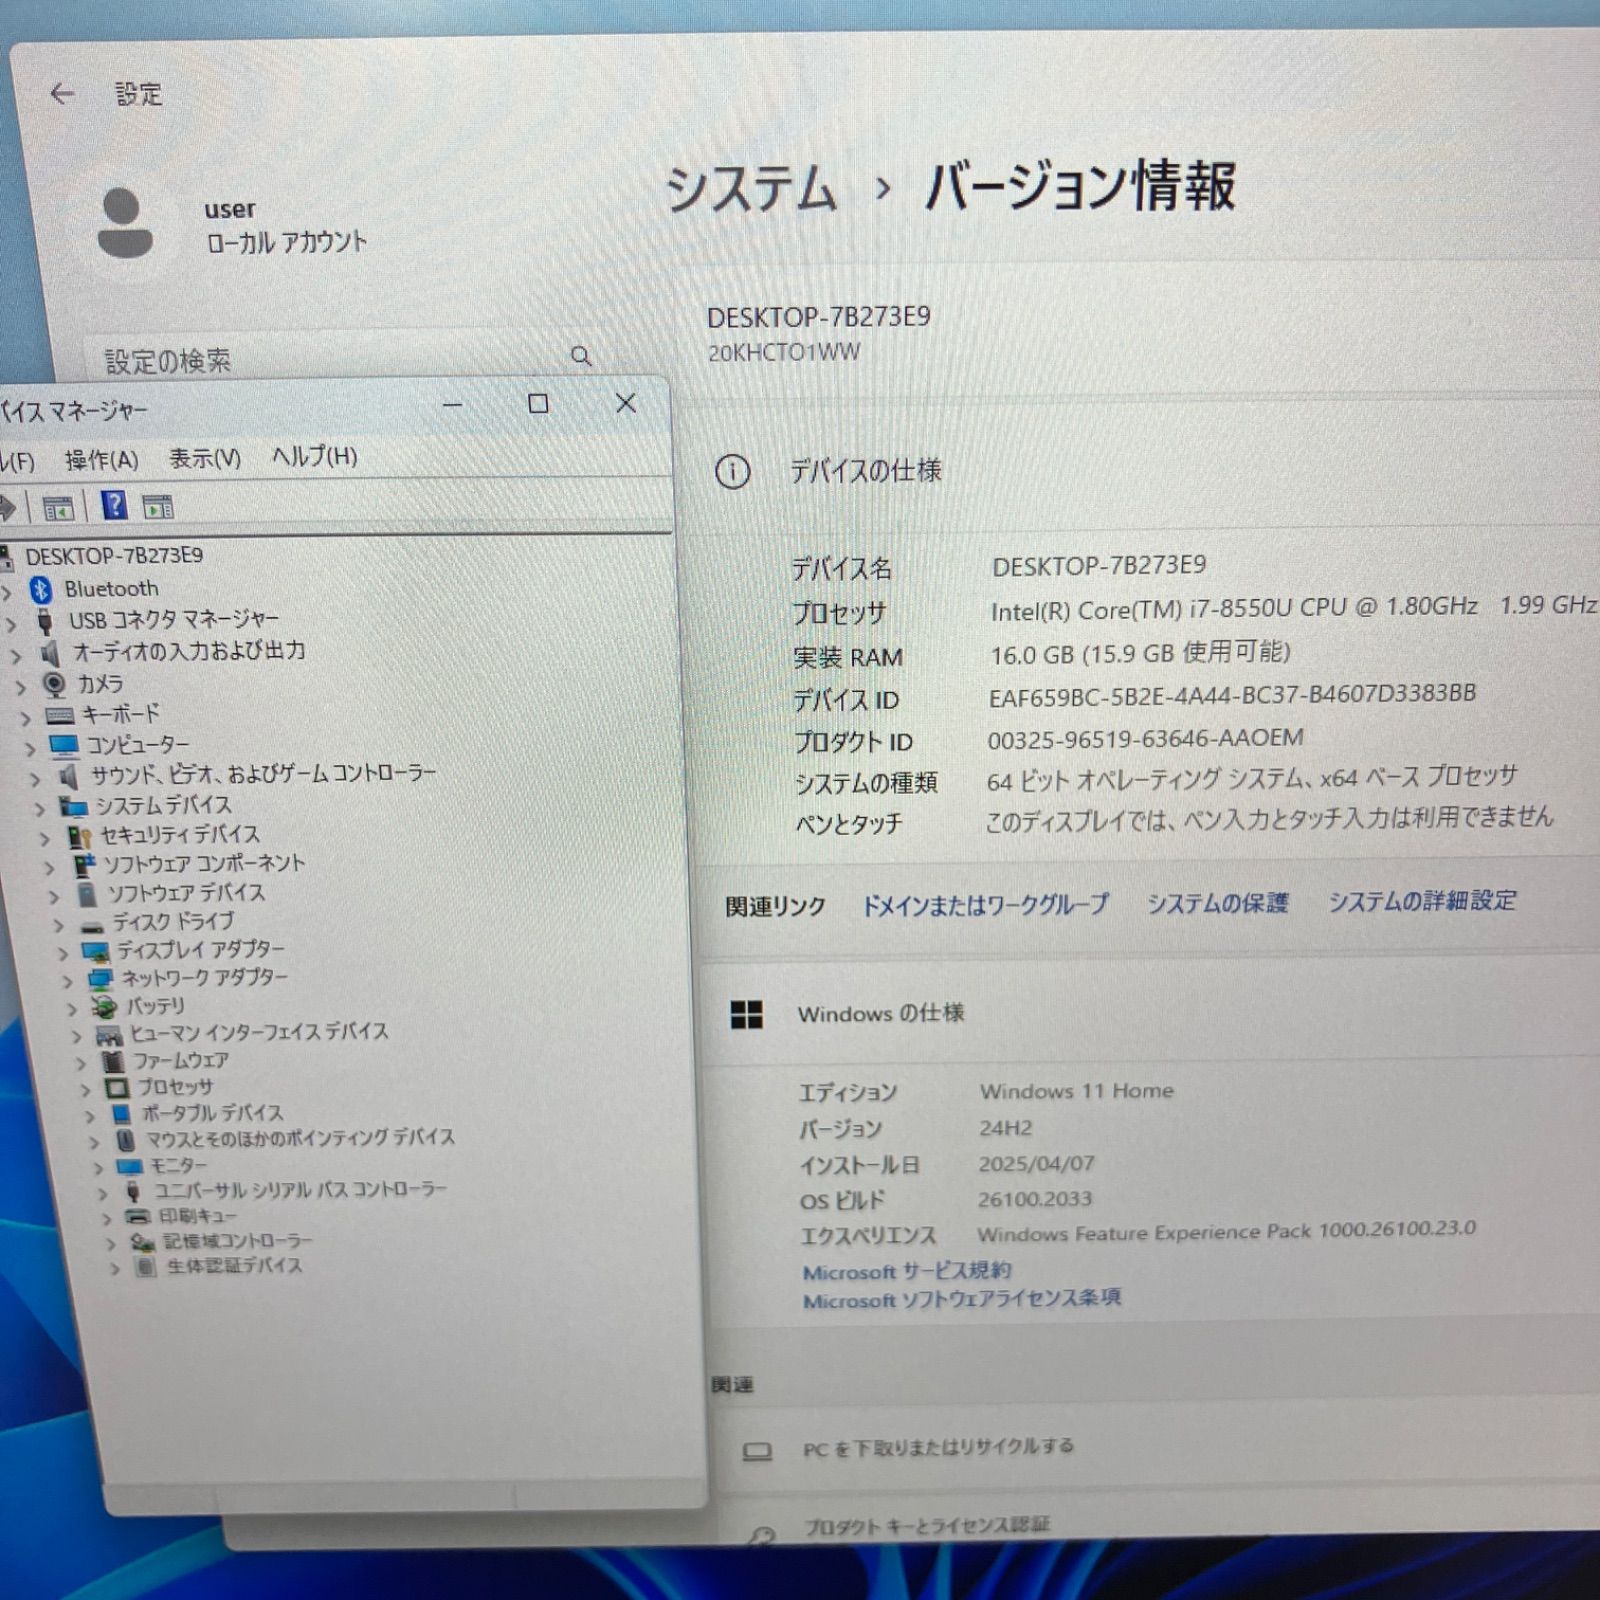Expand the ポータブル デバイス node
This screenshot has width=1600, height=1600.
pyautogui.click(x=90, y=1116)
